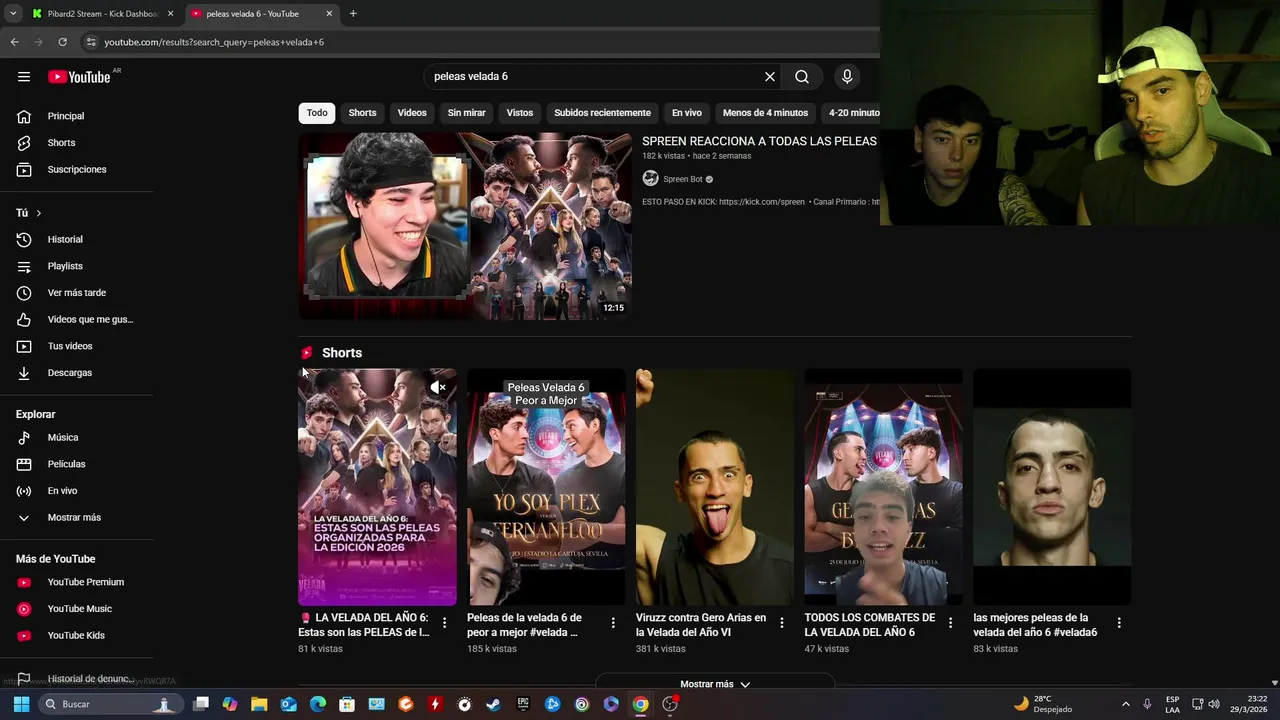Viewport: 1280px width, 720px height.
Task: Reload the page in the browser toolbar
Action: coord(62,42)
